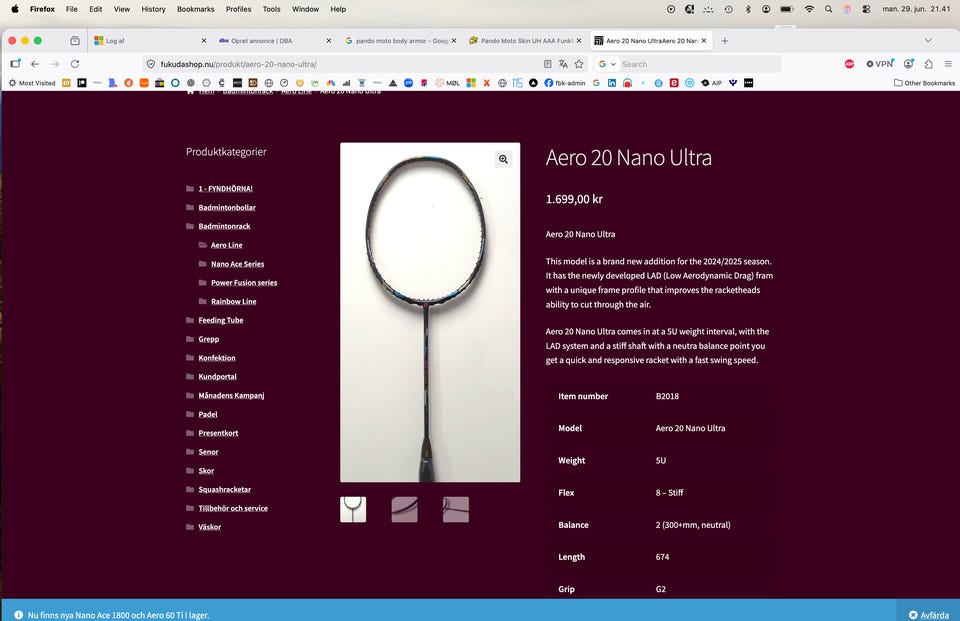Dismiss the notice with Avfärda
This screenshot has width=960, height=621.
click(929, 615)
